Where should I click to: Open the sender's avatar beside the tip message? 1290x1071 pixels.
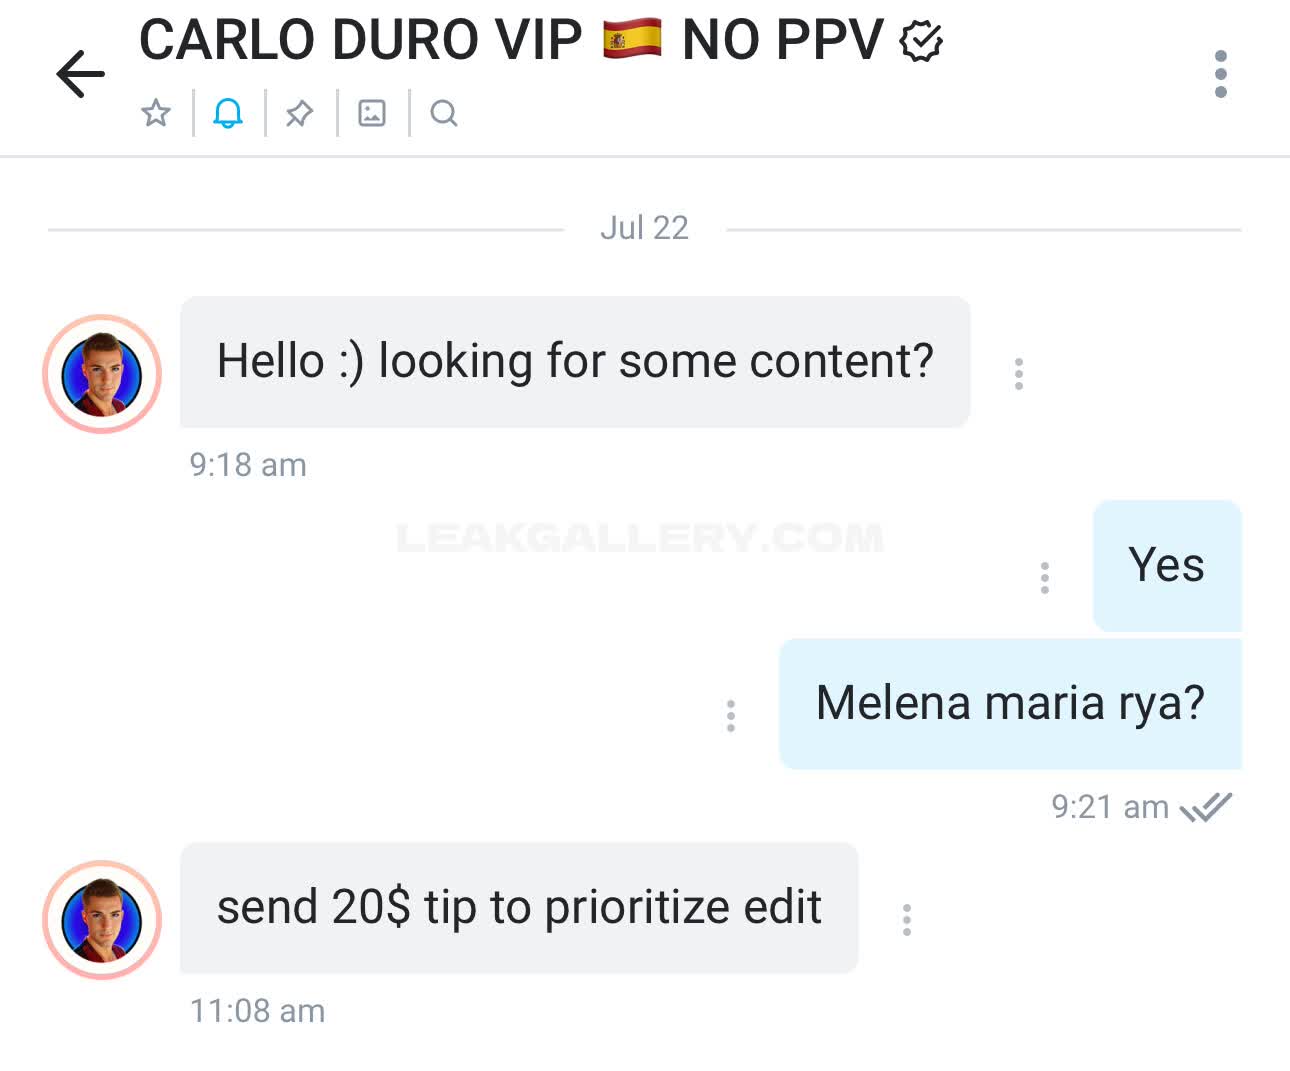101,920
